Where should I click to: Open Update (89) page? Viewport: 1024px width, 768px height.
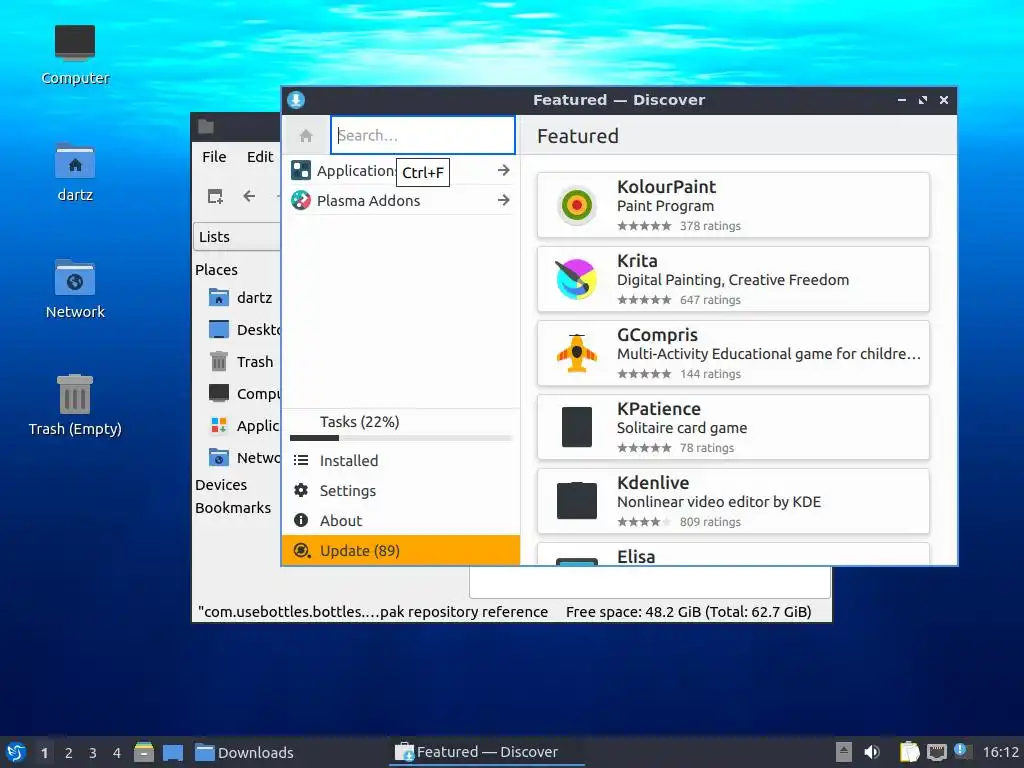(400, 551)
